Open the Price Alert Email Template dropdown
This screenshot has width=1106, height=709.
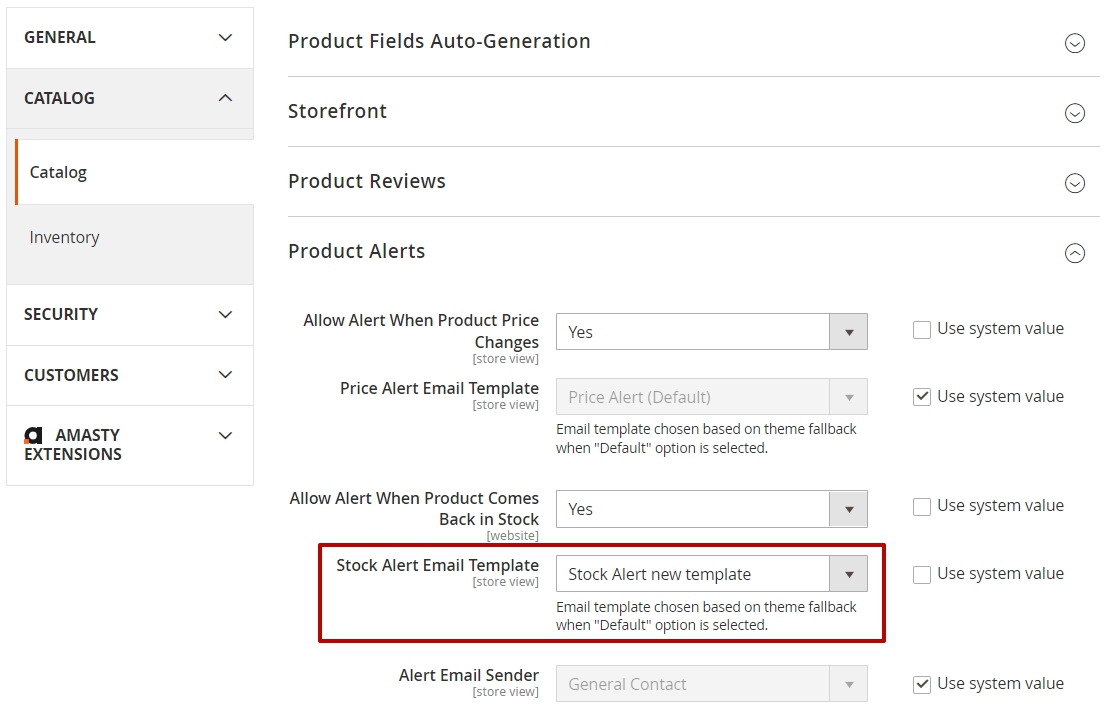(712, 396)
